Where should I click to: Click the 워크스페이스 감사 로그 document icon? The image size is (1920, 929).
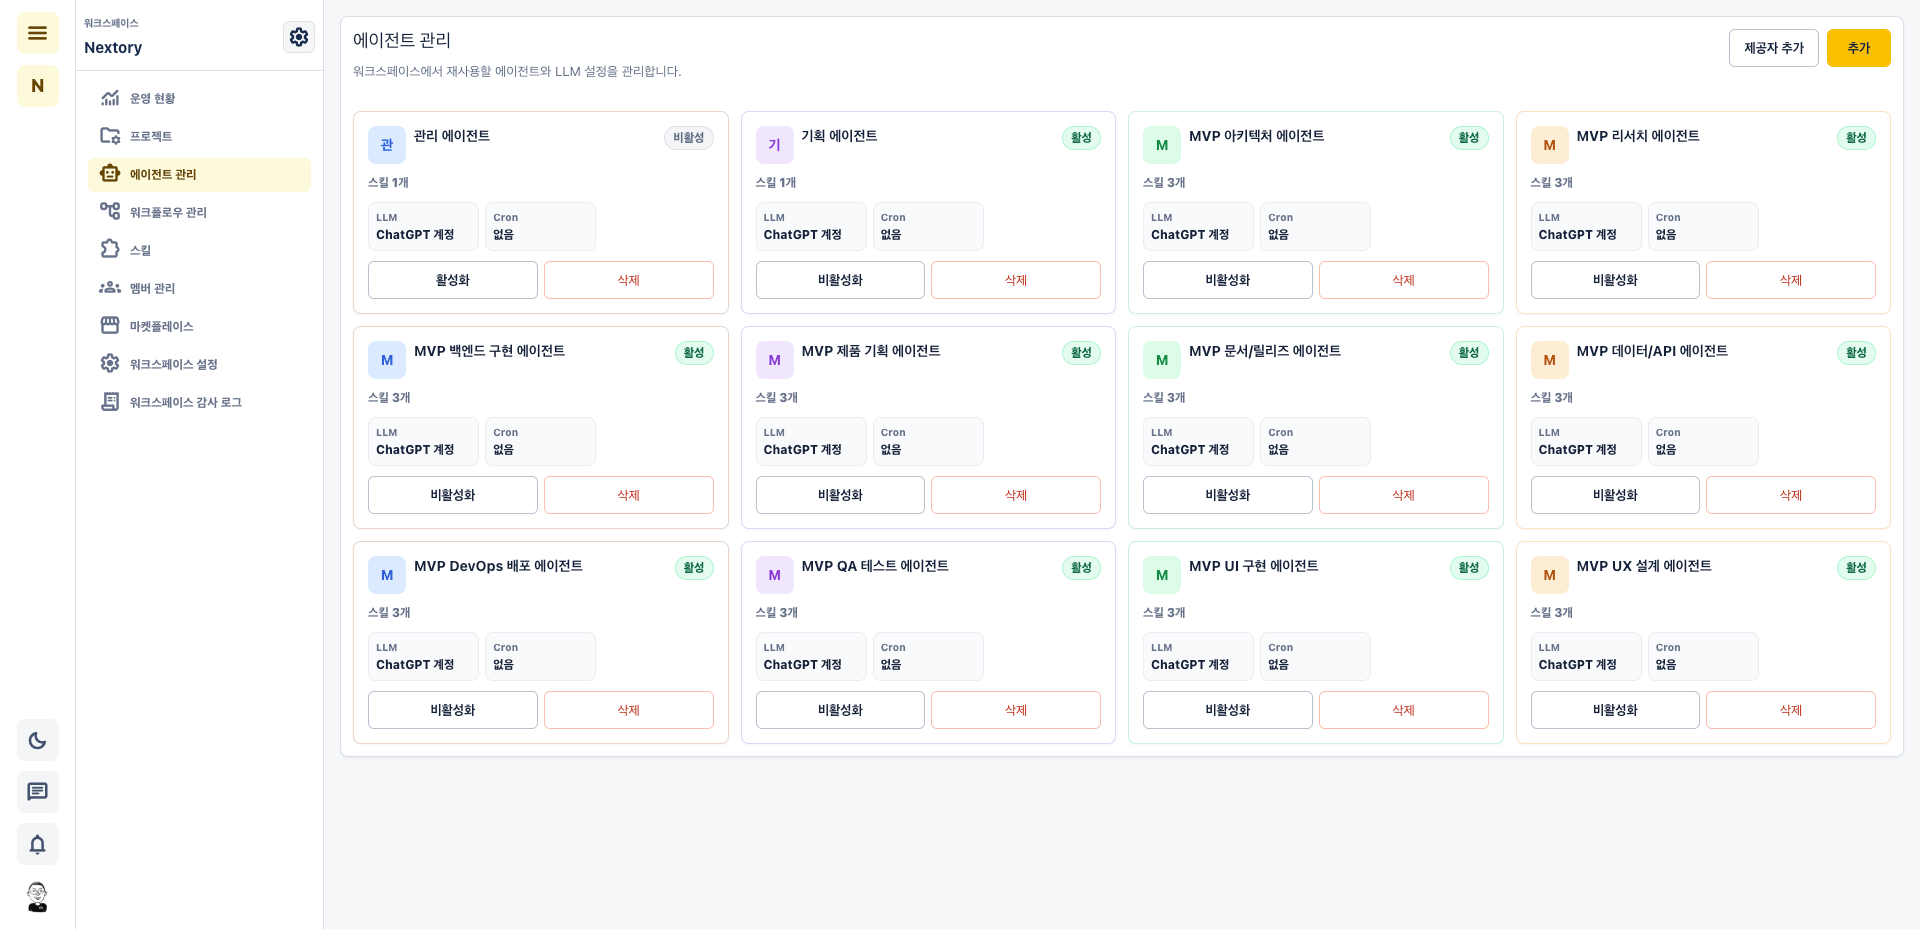(110, 402)
